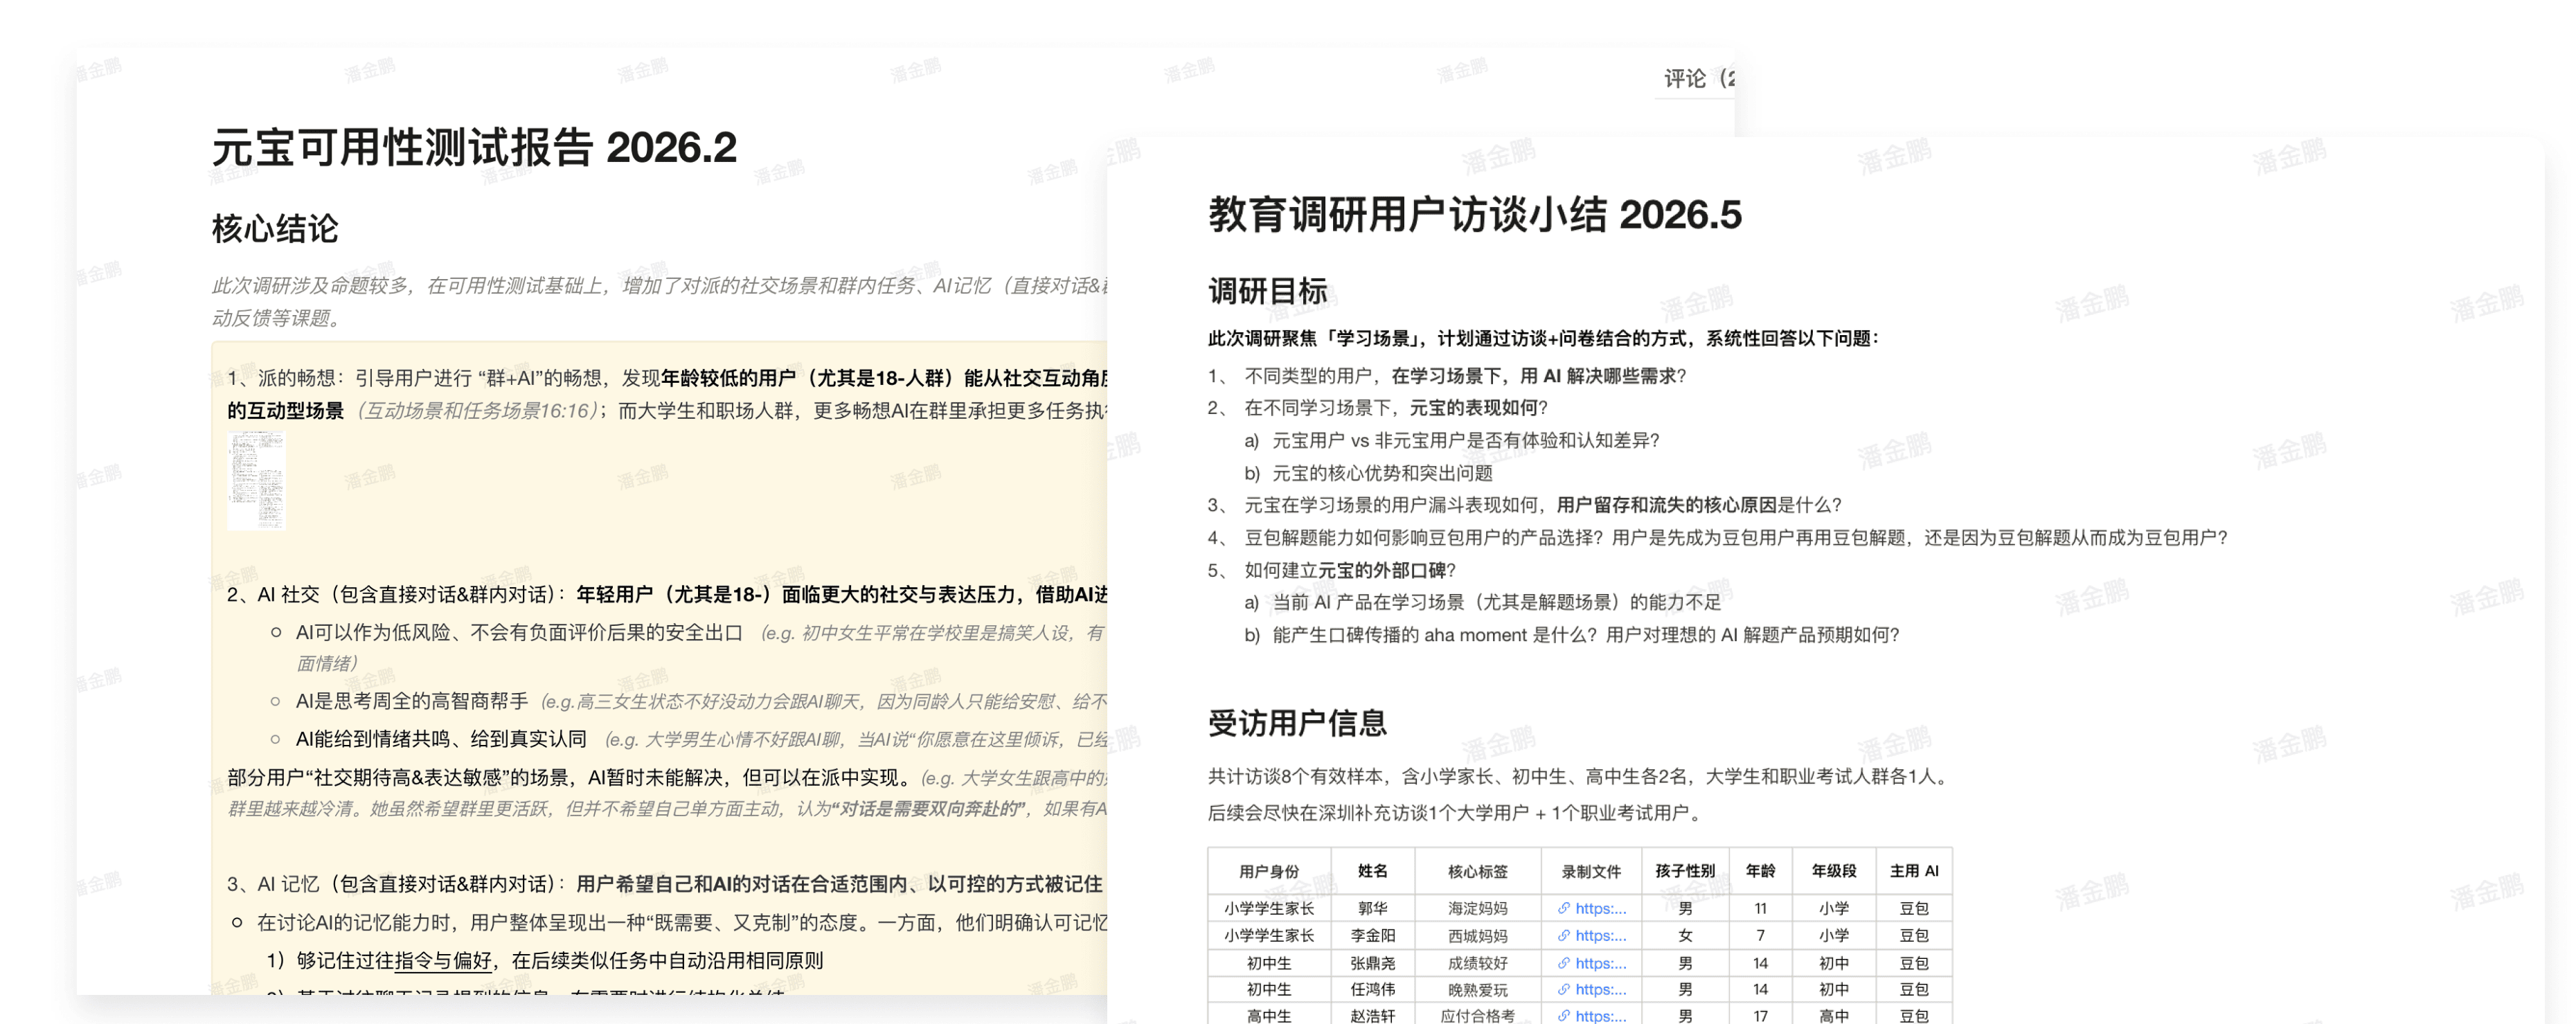This screenshot has height=1024, width=2576.
Task: Click the age cell '11' for 郭华
Action: coord(1760,908)
